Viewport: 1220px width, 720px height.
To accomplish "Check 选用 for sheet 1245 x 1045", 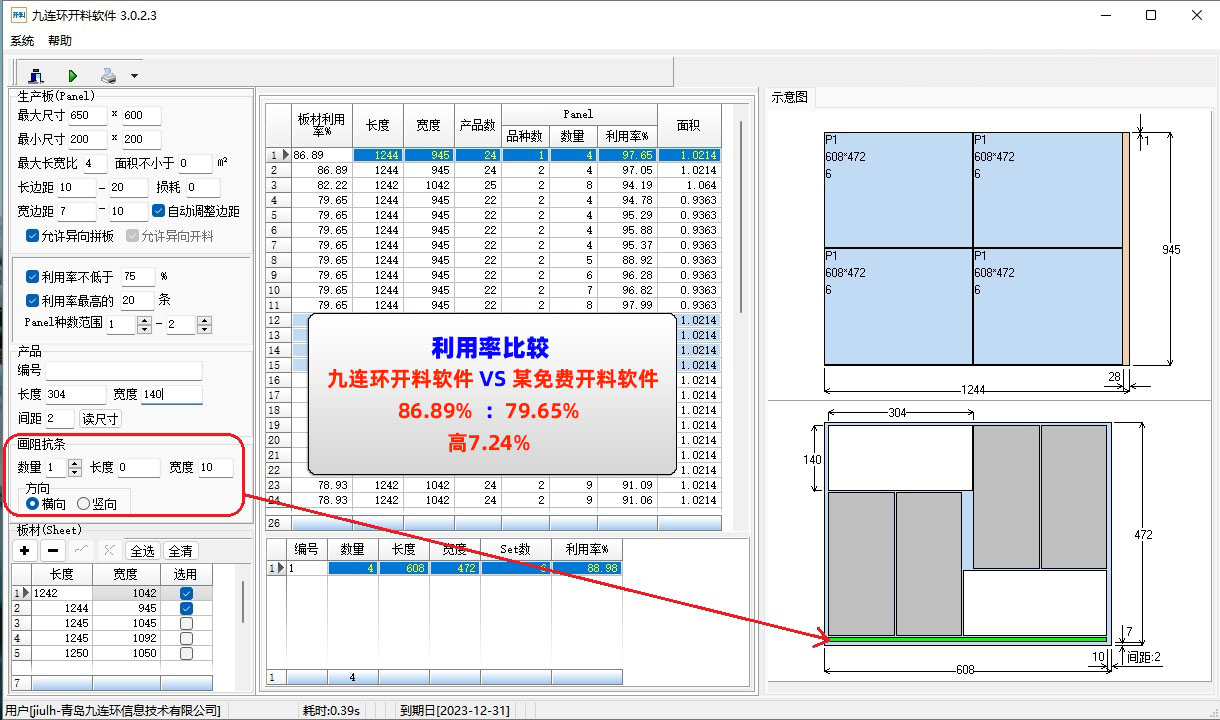I will point(186,623).
